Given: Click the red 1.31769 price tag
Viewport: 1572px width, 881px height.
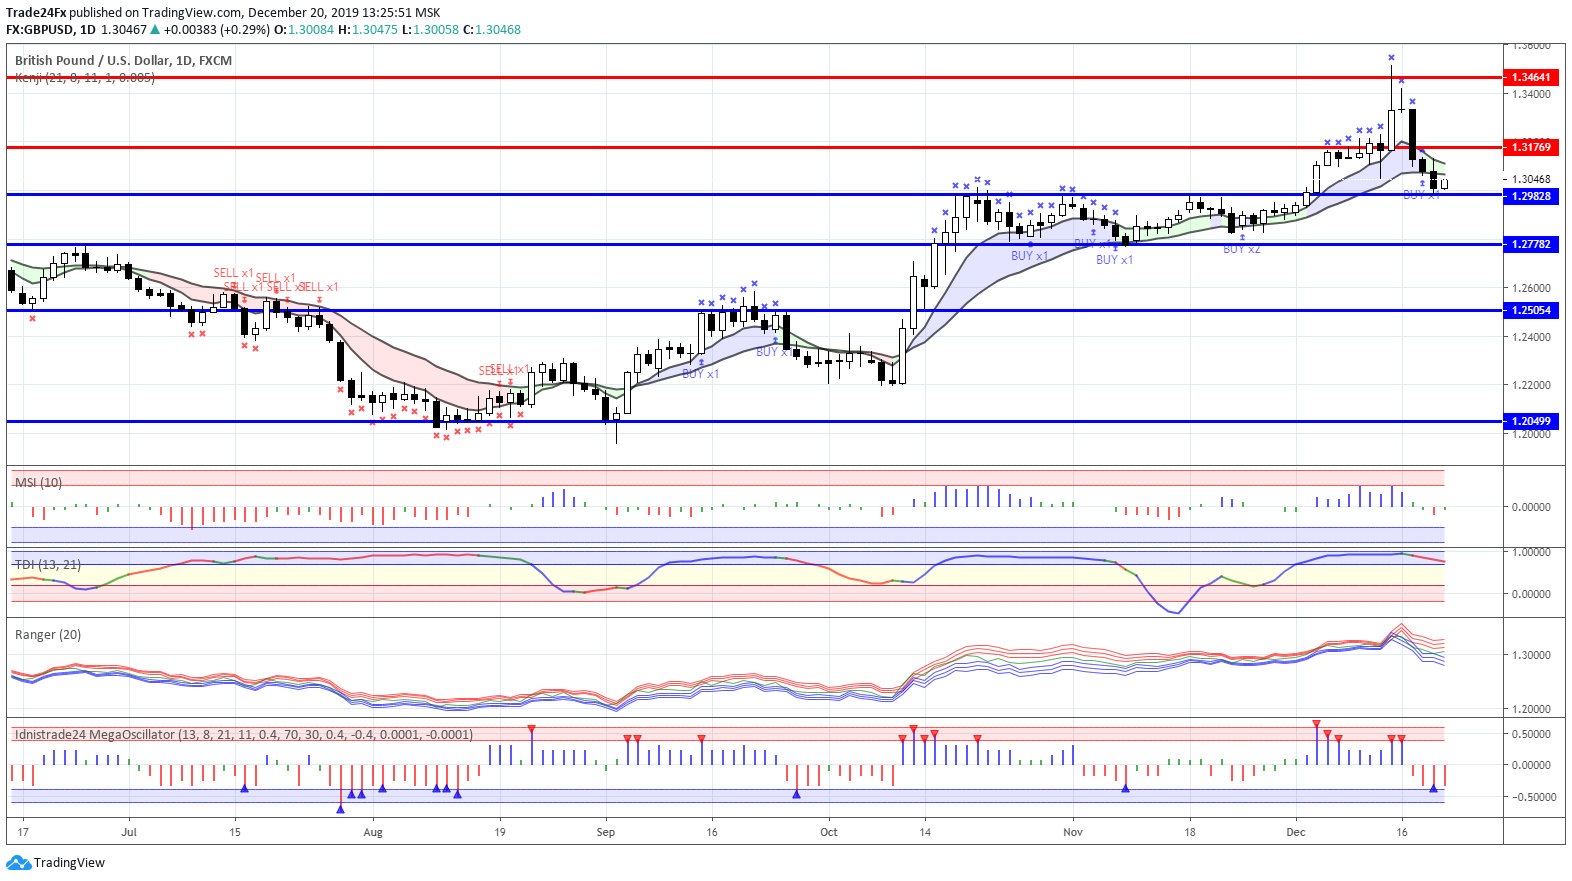Looking at the screenshot, I should pyautogui.click(x=1531, y=147).
